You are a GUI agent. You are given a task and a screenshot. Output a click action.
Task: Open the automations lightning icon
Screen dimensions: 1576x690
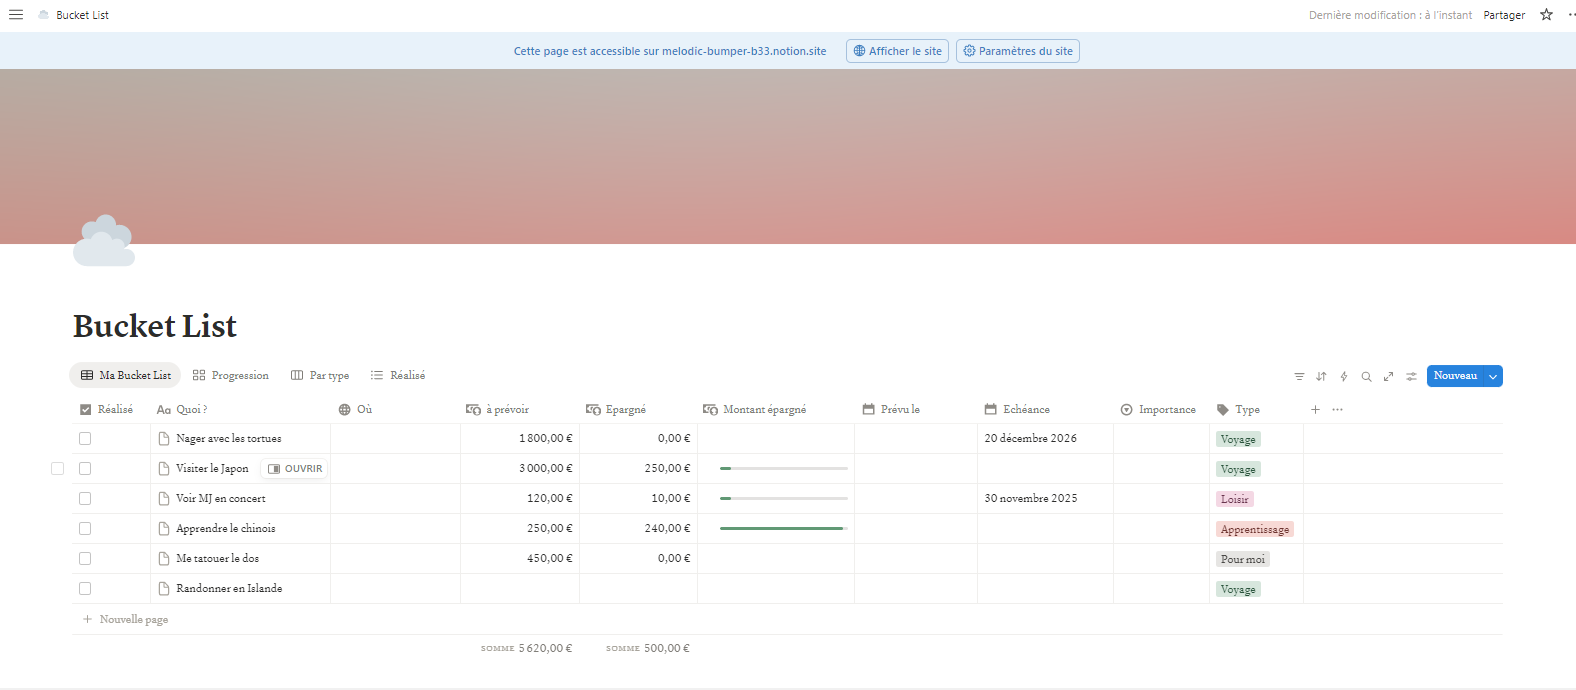pyautogui.click(x=1344, y=376)
